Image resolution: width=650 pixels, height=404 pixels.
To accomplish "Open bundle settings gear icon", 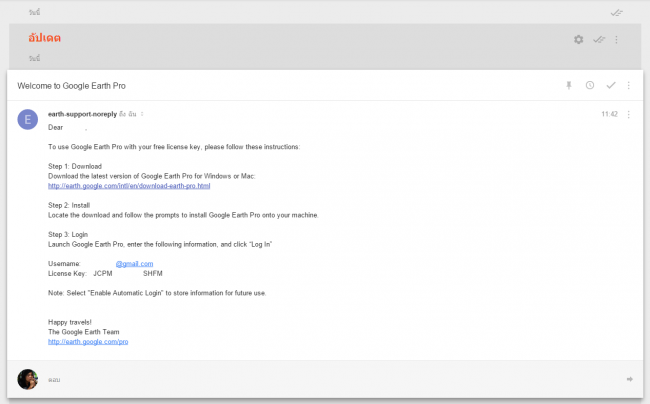I will [x=578, y=39].
